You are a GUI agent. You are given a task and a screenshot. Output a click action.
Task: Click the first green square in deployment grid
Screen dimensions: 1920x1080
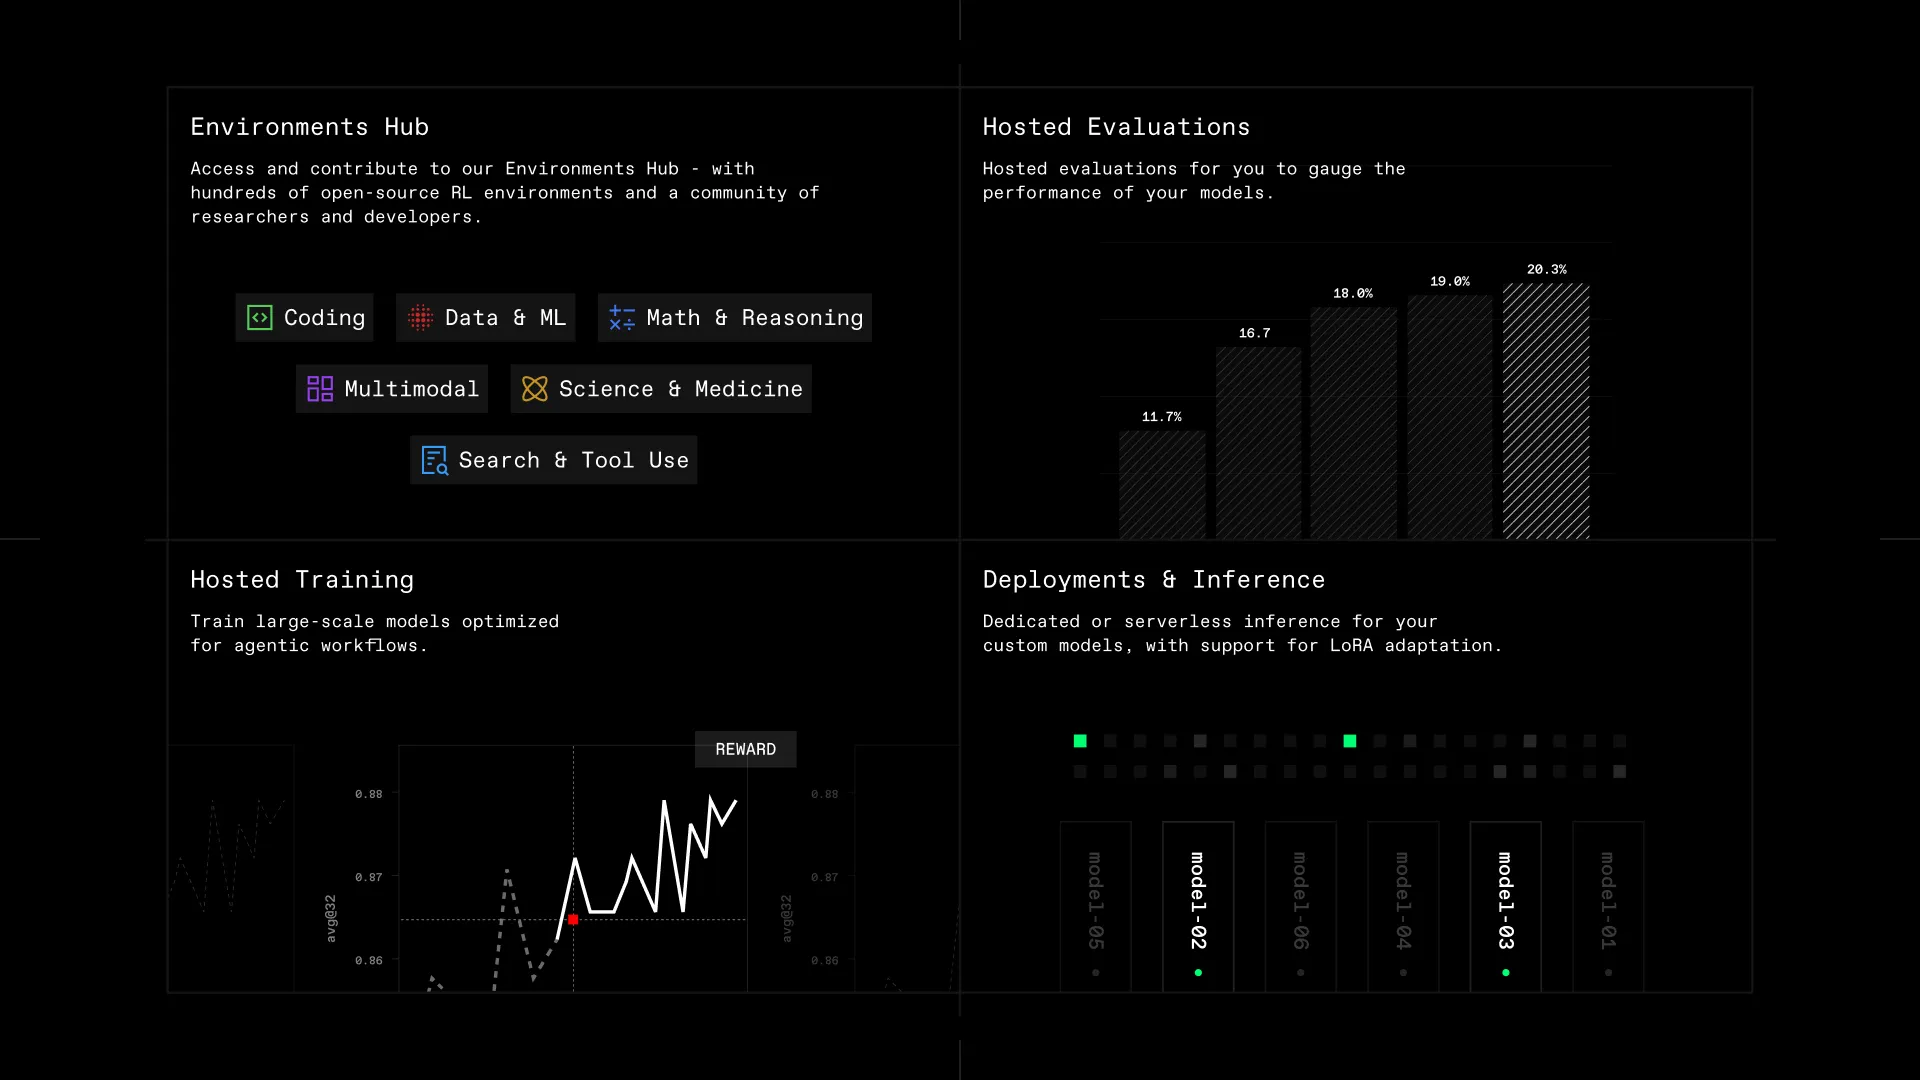pos(1080,741)
